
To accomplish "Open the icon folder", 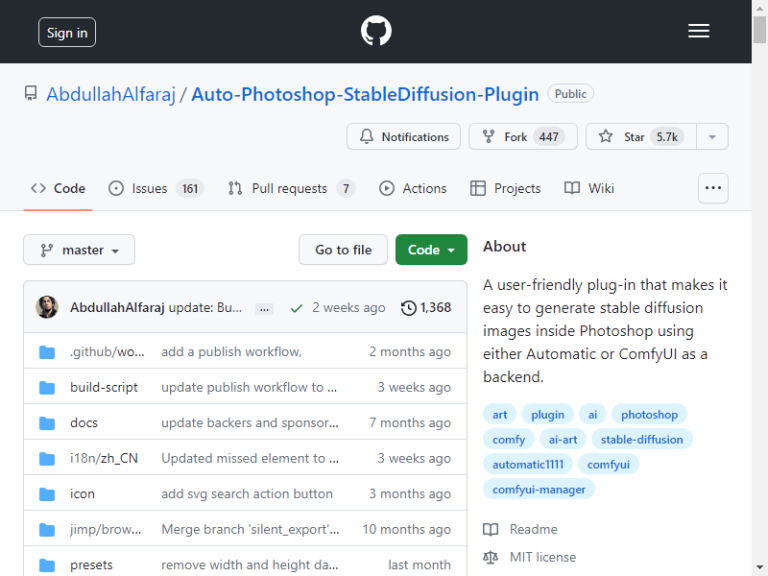I will (82, 494).
